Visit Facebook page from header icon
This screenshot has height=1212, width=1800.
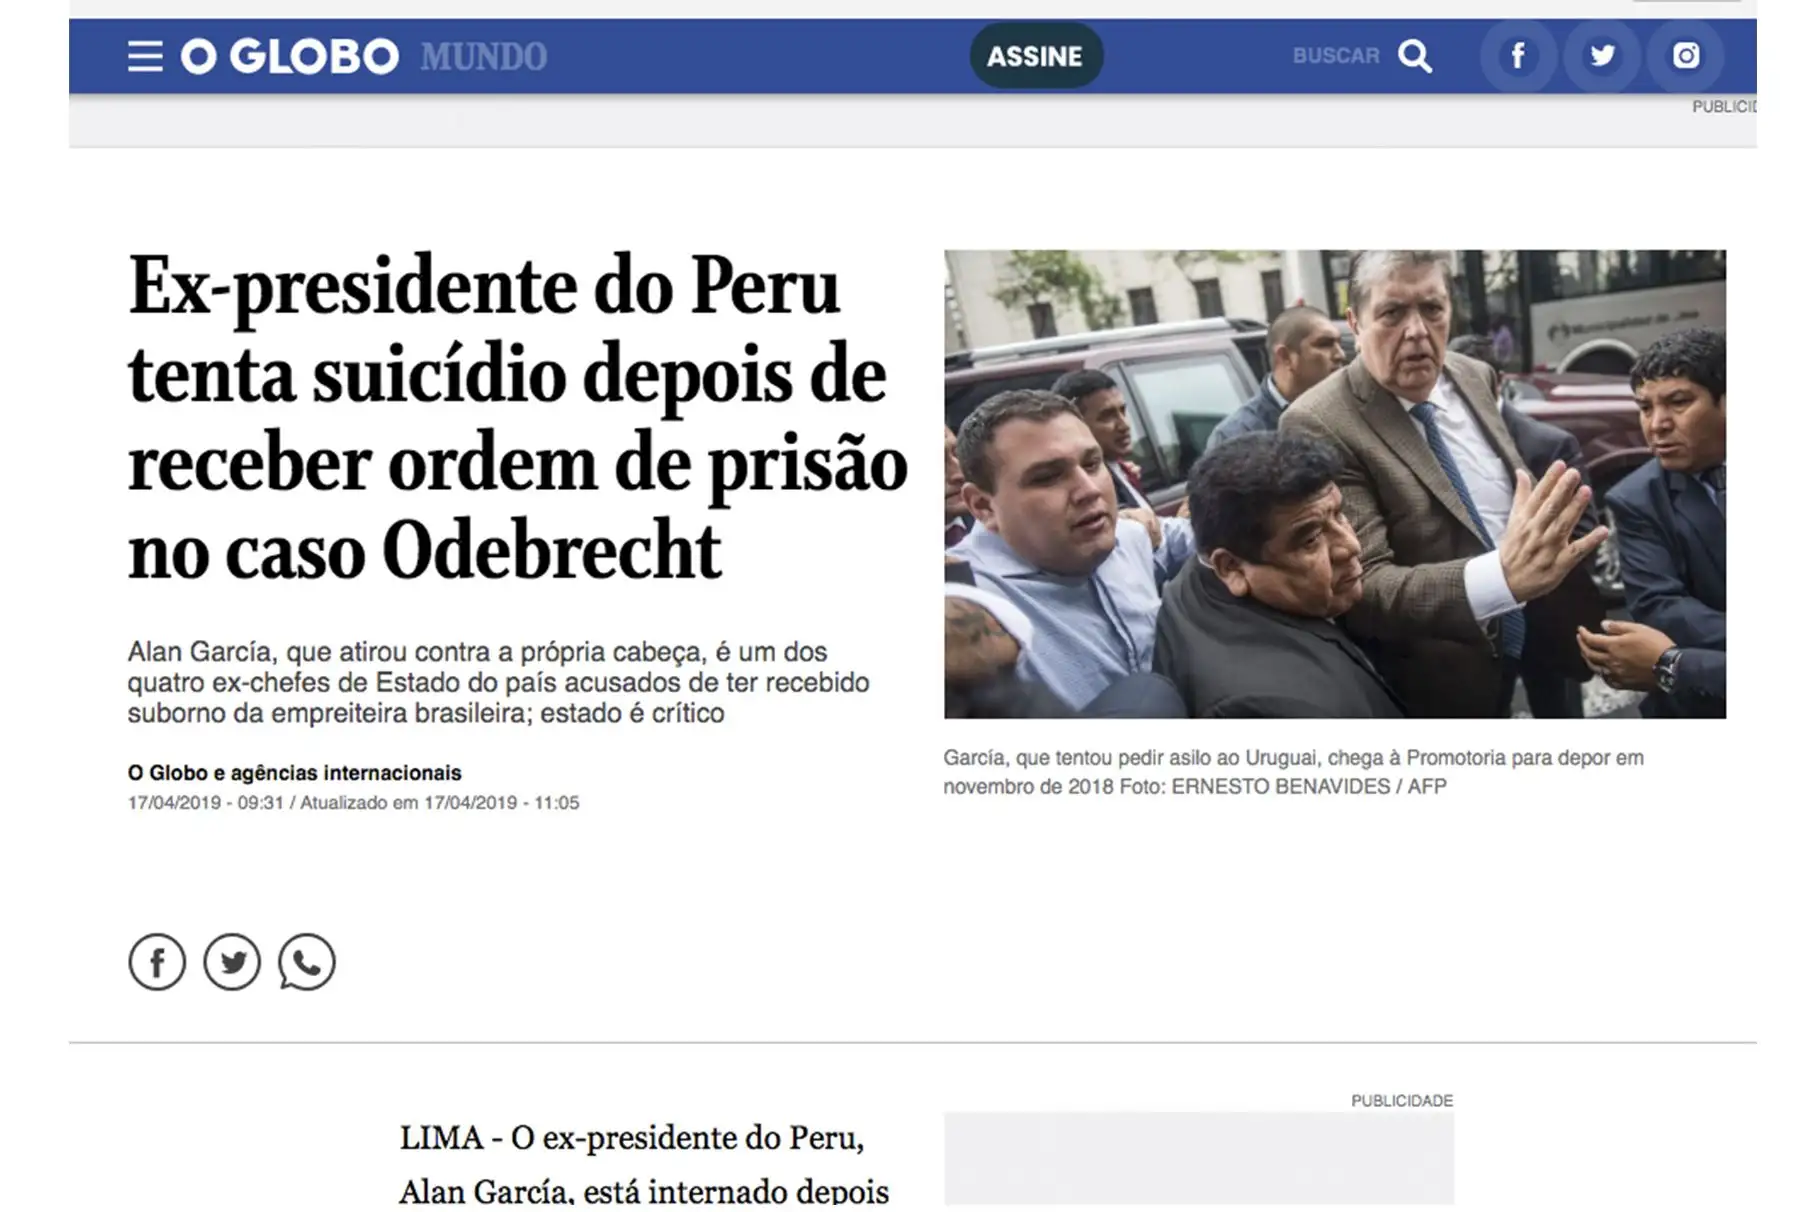pyautogui.click(x=1518, y=55)
